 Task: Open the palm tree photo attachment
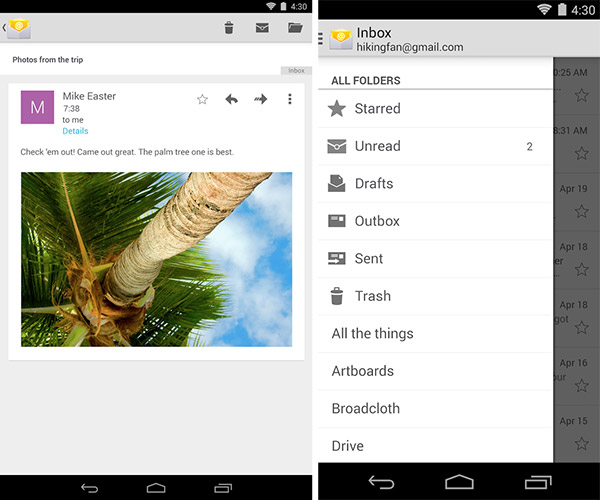[156, 259]
